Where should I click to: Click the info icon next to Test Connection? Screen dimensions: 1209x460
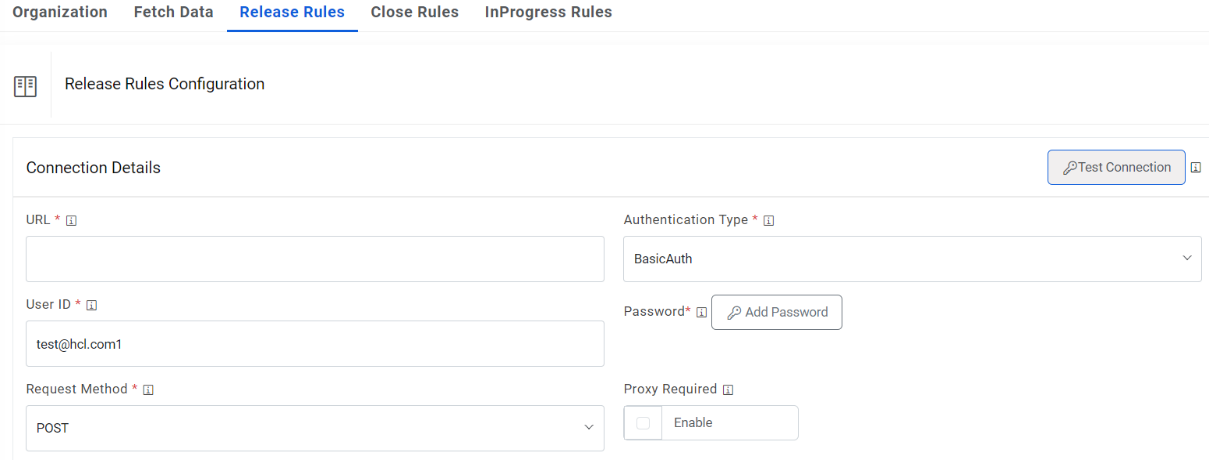(1196, 168)
